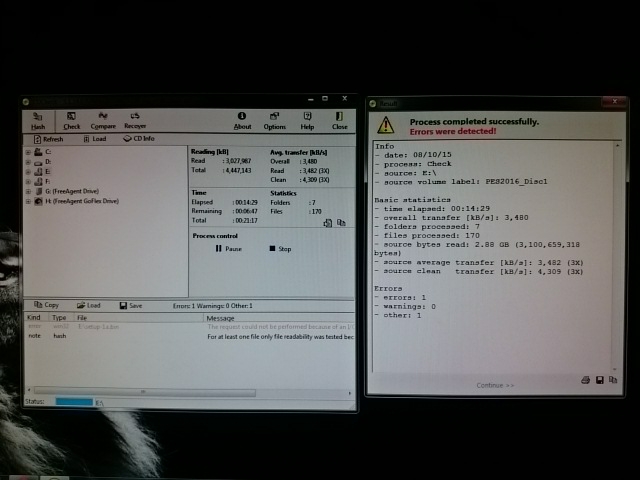Expand the C: drive node
640x480 pixels.
pyautogui.click(x=28, y=152)
